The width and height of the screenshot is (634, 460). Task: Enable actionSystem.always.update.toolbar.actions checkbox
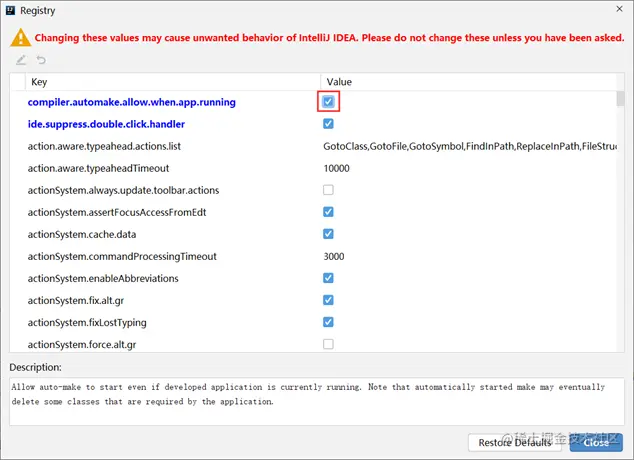[328, 190]
